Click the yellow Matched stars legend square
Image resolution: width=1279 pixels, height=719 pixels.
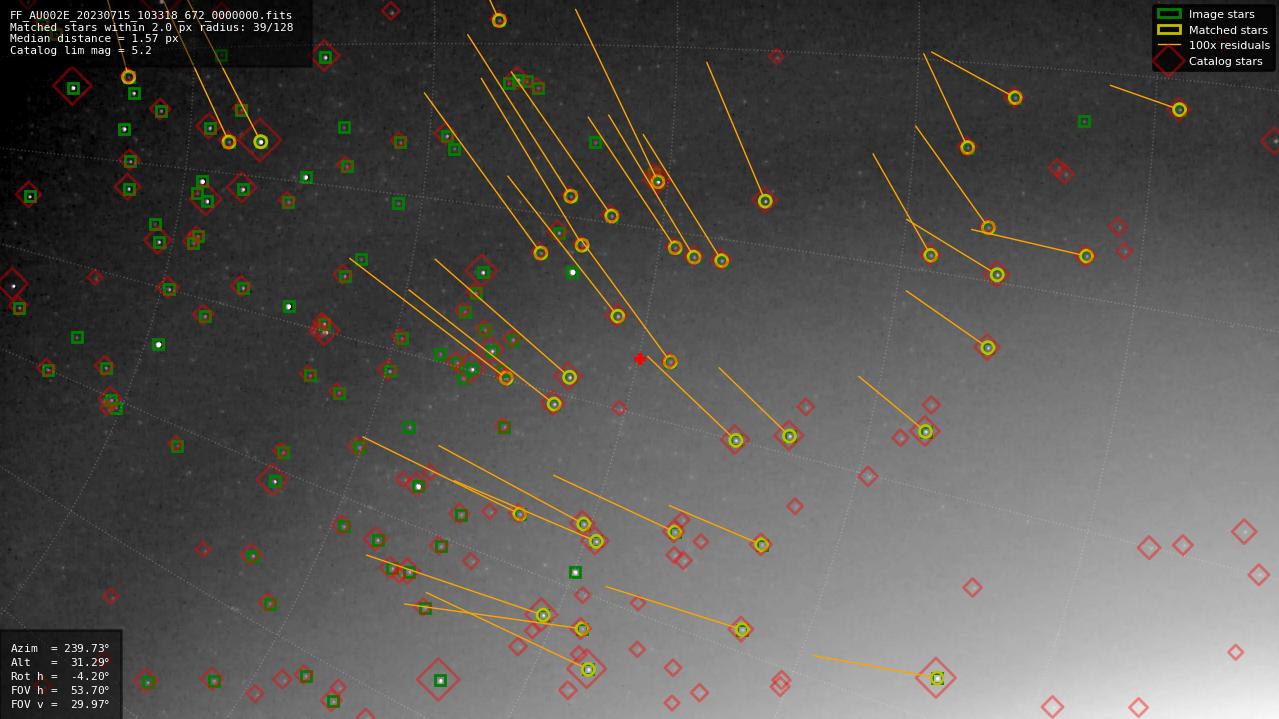click(x=1168, y=30)
